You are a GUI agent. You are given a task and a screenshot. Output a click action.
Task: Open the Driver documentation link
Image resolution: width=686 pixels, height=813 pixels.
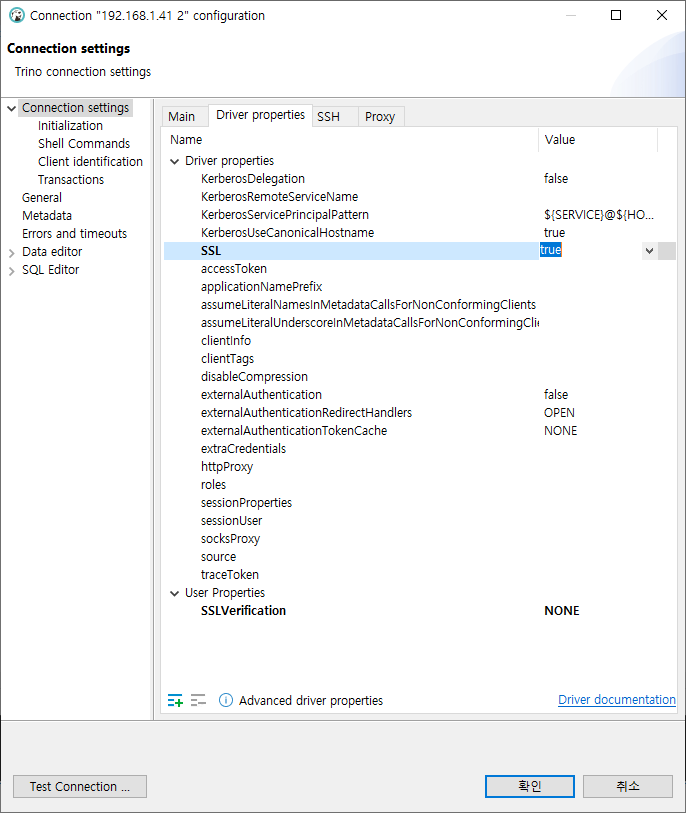tap(617, 699)
